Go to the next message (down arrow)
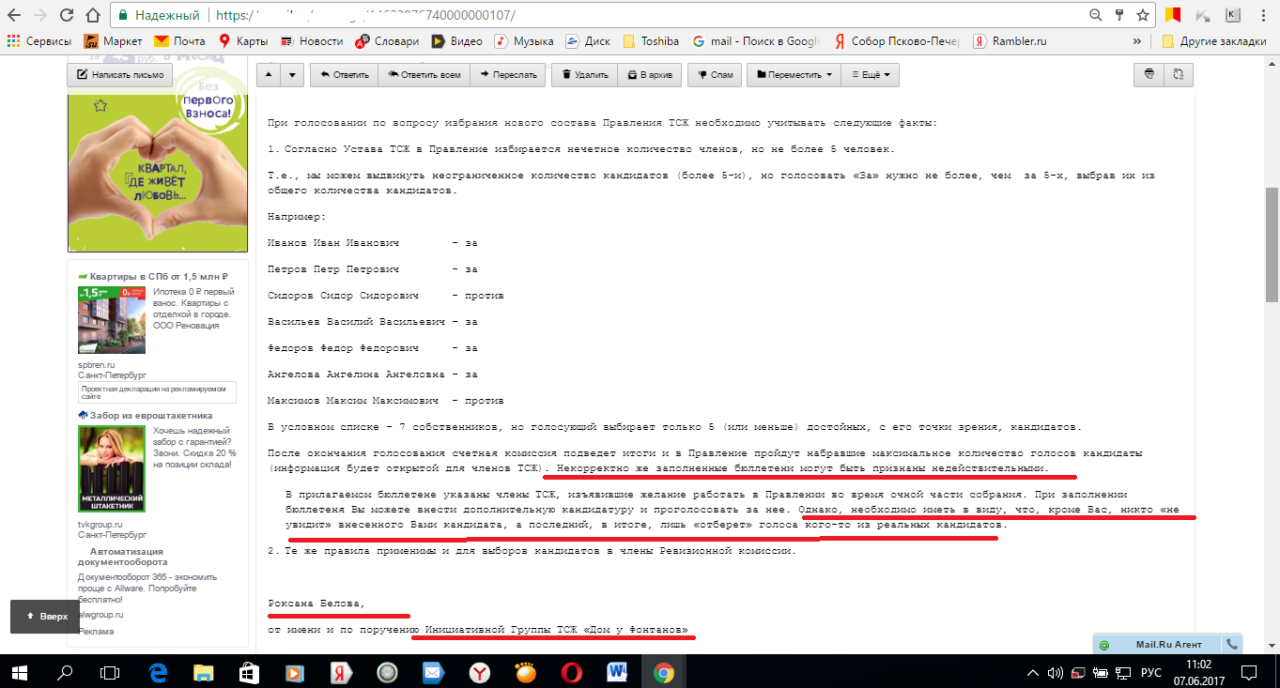The height and width of the screenshot is (688, 1280). tap(292, 75)
